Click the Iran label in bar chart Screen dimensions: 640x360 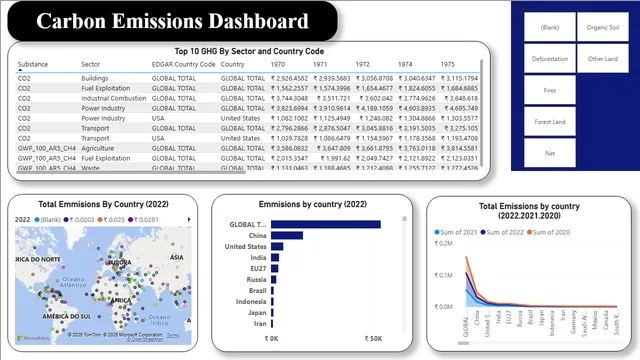(x=260, y=324)
